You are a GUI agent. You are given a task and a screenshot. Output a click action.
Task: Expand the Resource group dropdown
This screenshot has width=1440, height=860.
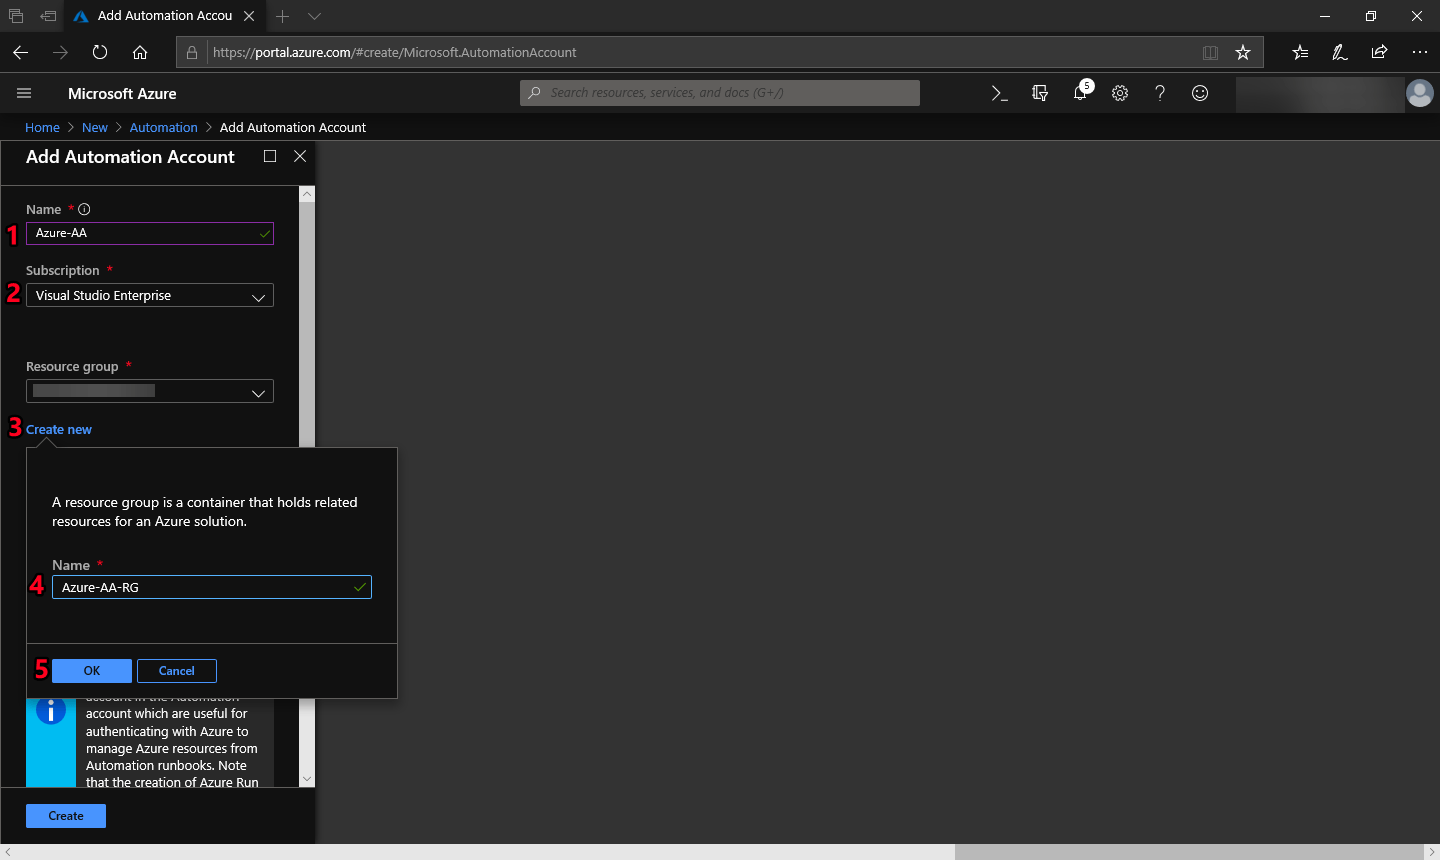point(150,392)
